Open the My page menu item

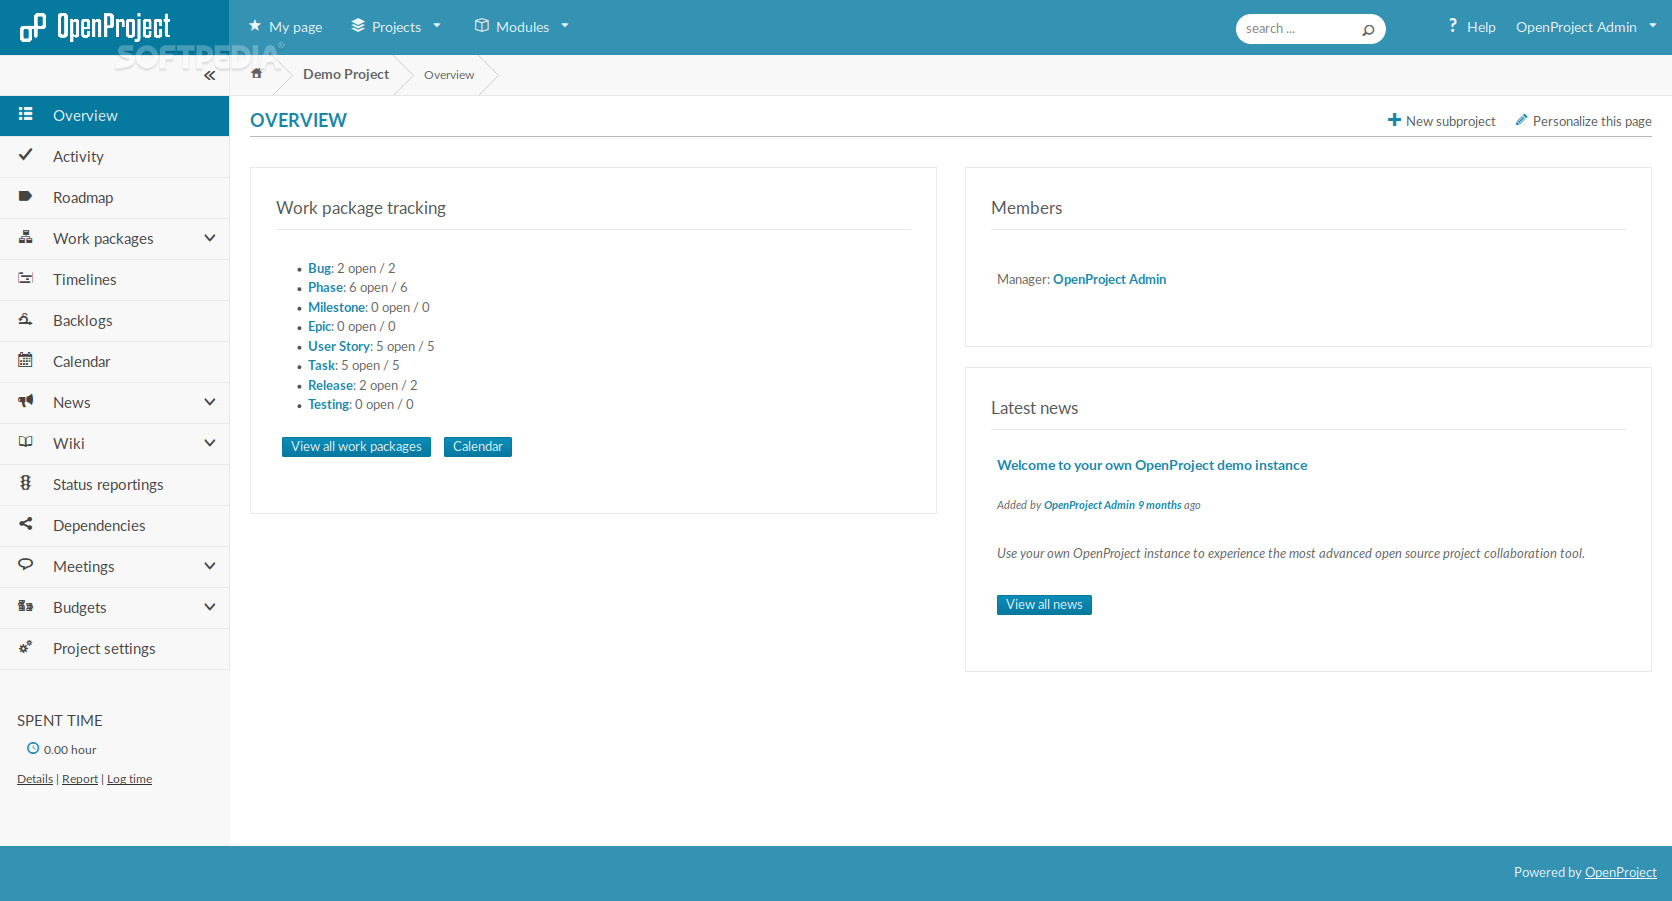click(285, 27)
